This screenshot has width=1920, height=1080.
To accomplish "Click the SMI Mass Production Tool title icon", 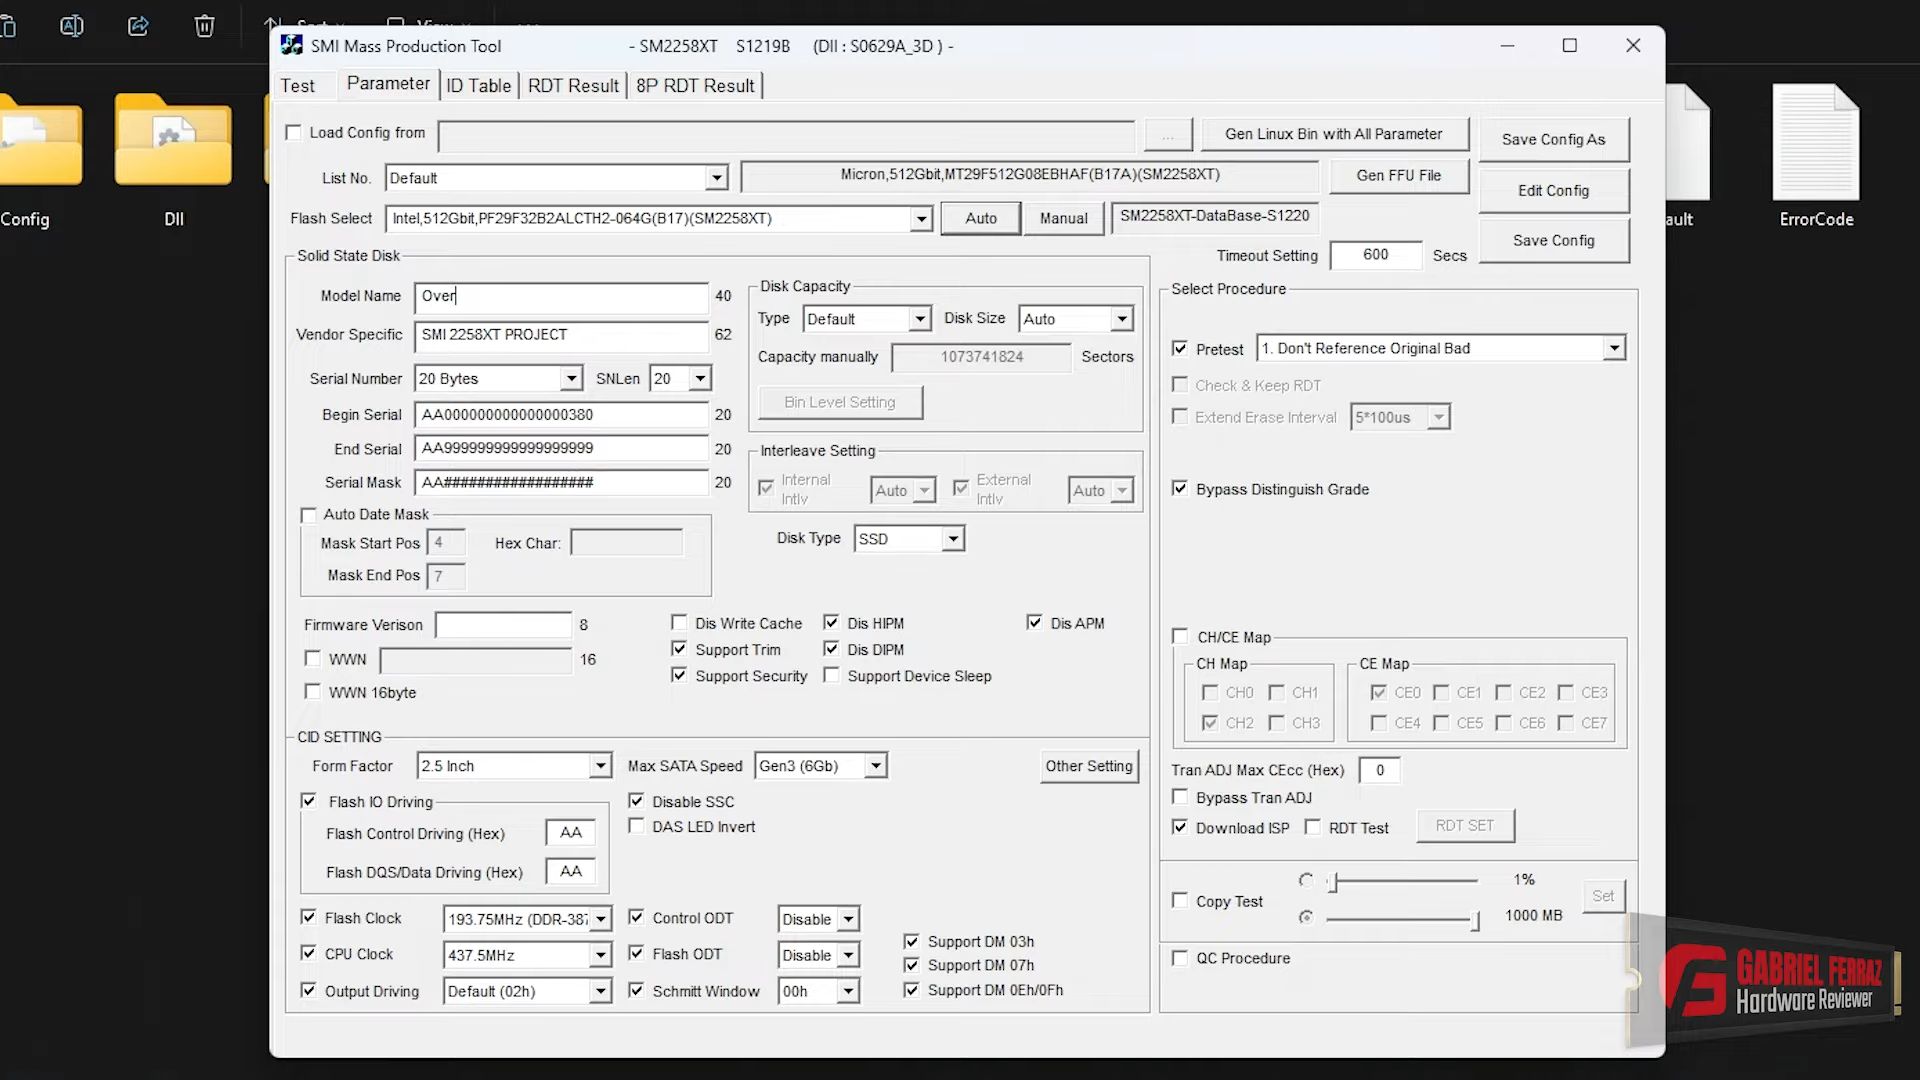I will pyautogui.click(x=292, y=45).
